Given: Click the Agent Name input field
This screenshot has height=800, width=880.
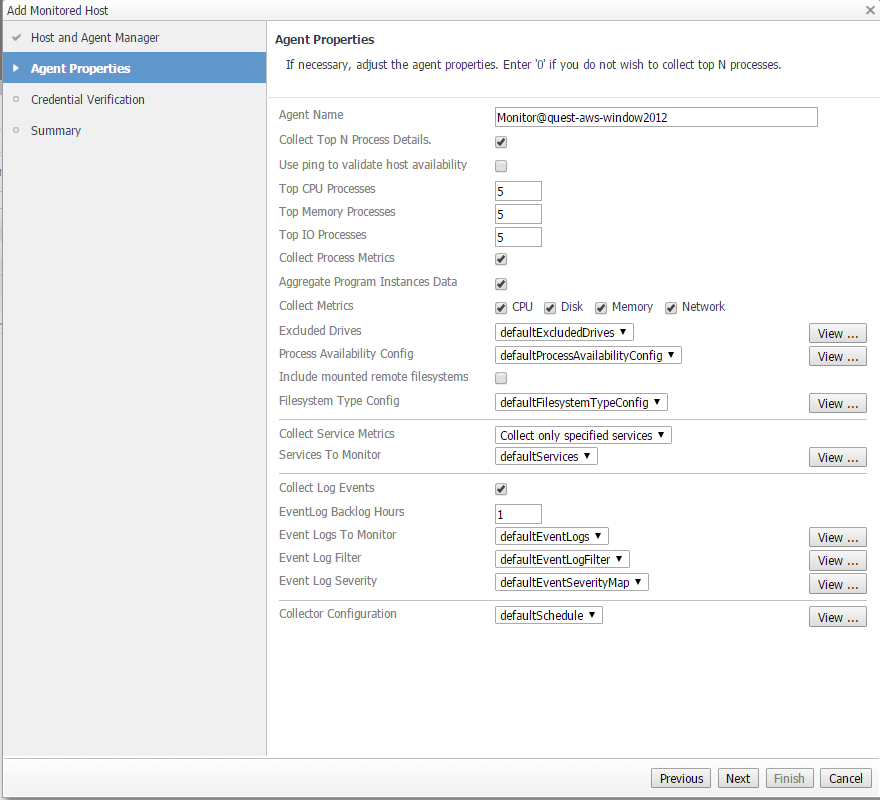Looking at the screenshot, I should click(x=656, y=117).
